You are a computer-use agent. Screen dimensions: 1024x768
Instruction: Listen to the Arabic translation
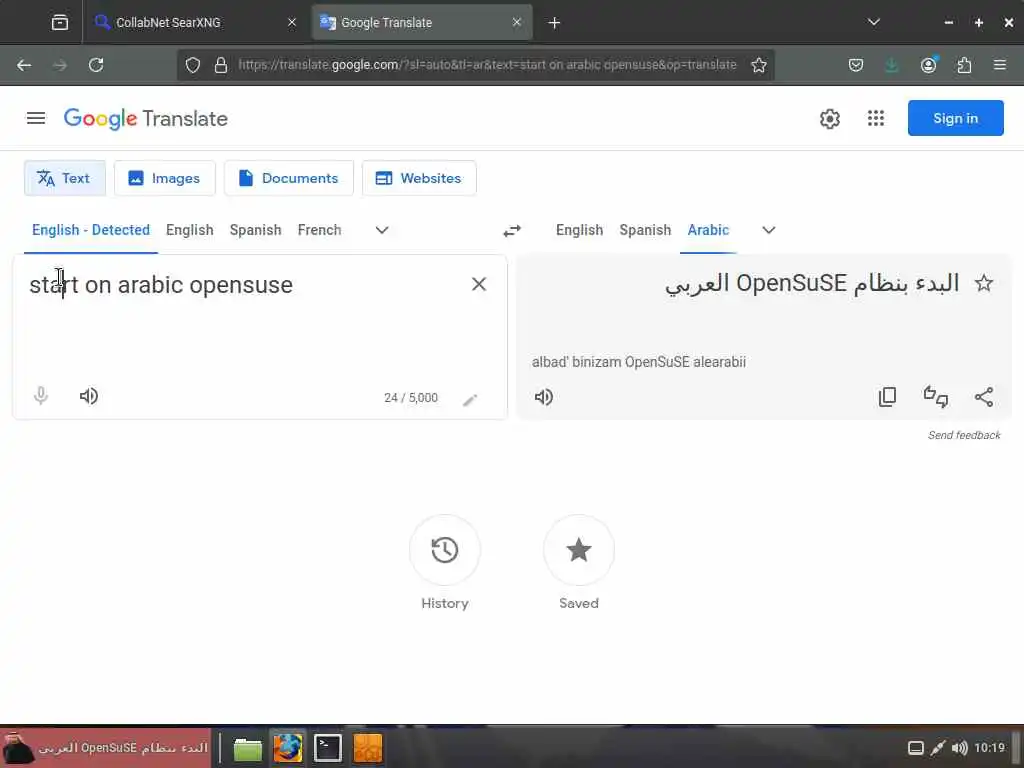point(544,397)
